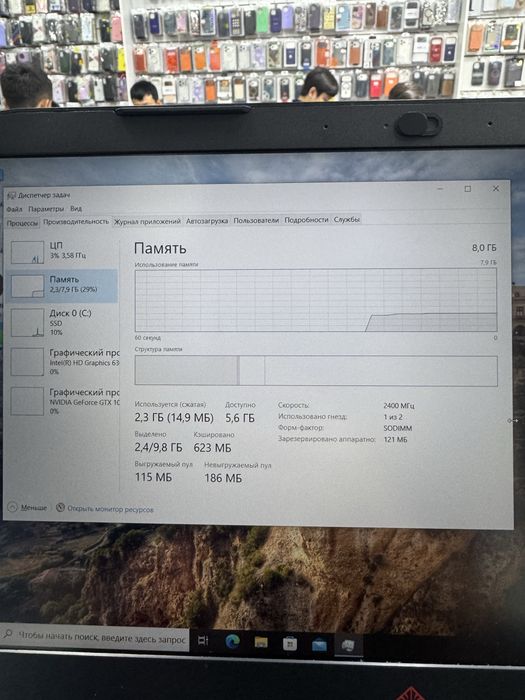Open the Журнал приложений tab
This screenshot has height=700, width=525.
click(147, 221)
